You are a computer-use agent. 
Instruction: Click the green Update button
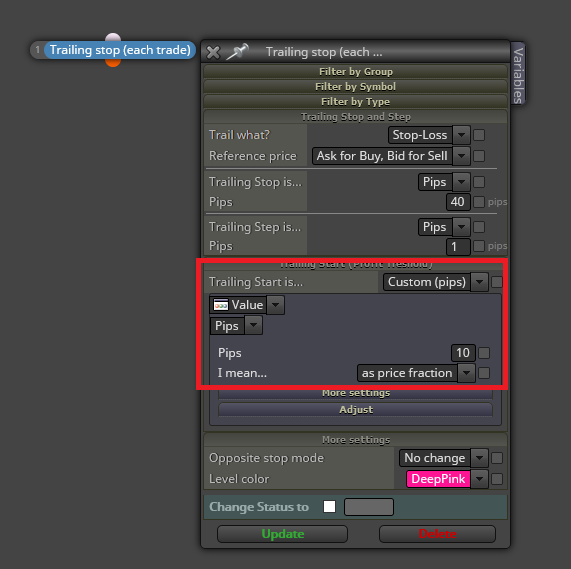point(282,534)
